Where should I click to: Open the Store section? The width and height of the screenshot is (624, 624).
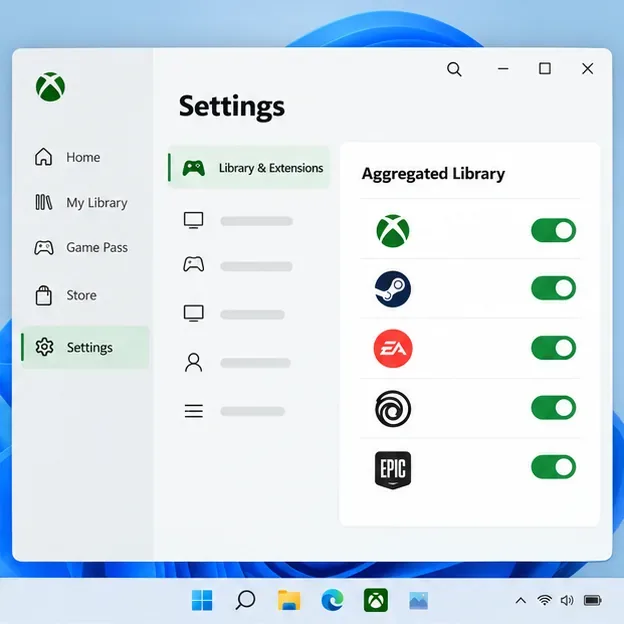click(66, 295)
